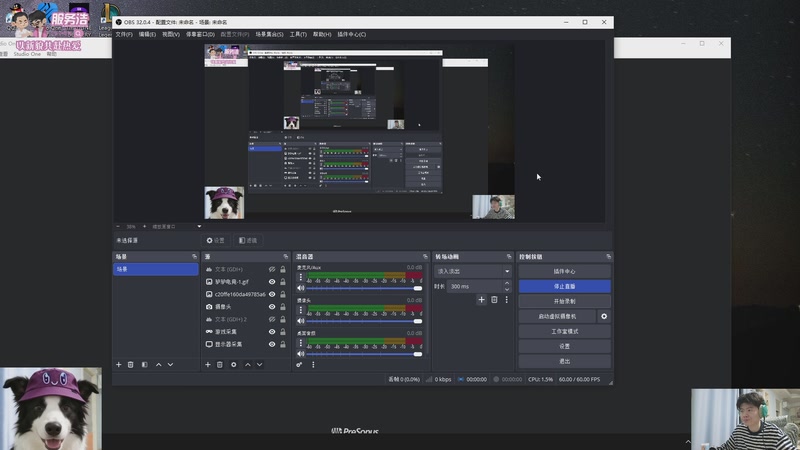Open options dots for the 摄像头 audio channel
800x450 pixels.
point(301,310)
